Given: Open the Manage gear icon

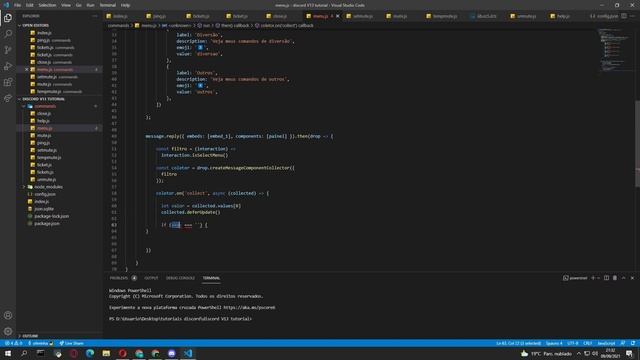Looking at the screenshot, I should (x=8, y=331).
